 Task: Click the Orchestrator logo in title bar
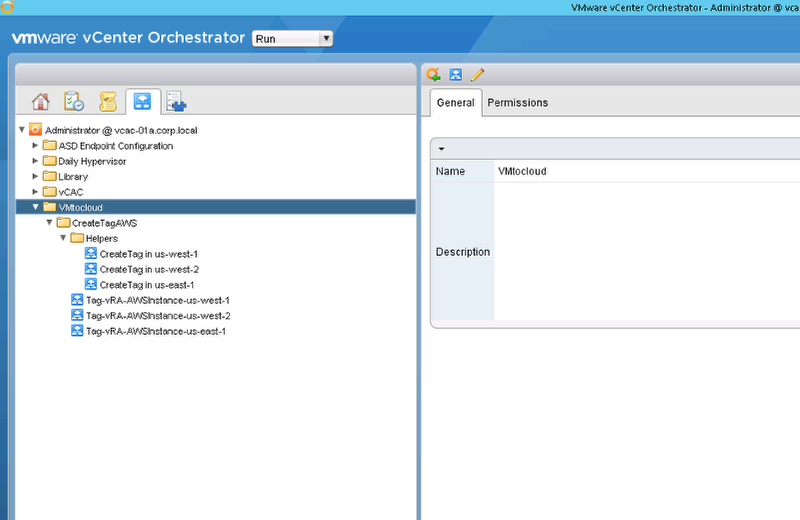7,6
